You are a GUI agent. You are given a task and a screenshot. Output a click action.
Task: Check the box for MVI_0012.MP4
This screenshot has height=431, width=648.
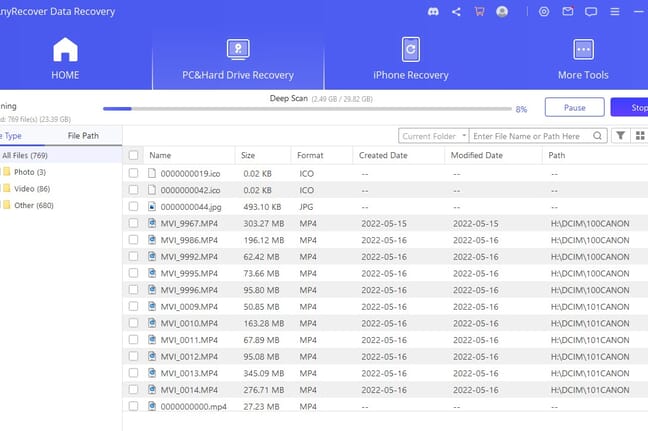133,356
